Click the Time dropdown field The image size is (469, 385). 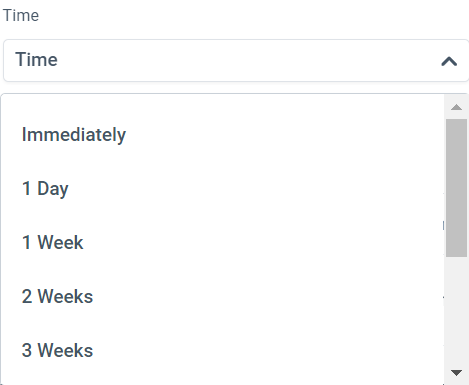(x=236, y=60)
